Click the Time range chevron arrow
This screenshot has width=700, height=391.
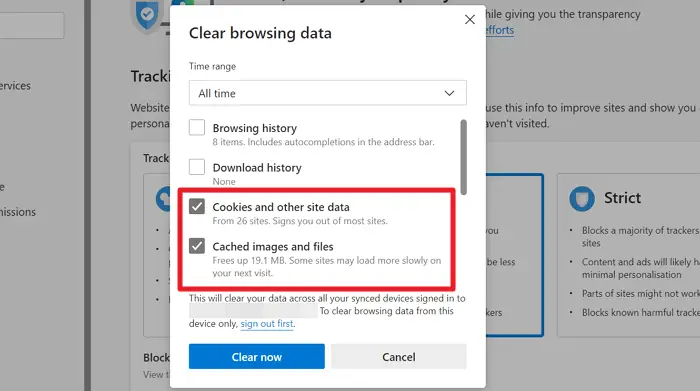pos(449,93)
